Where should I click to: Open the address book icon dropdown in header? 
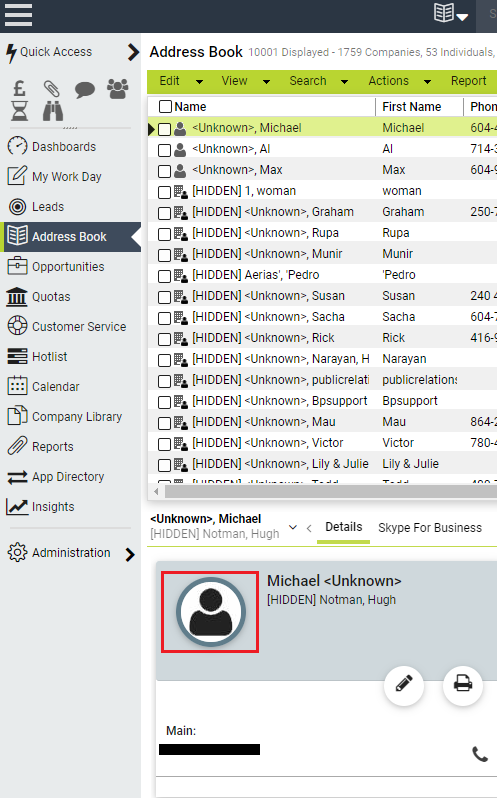pyautogui.click(x=451, y=14)
